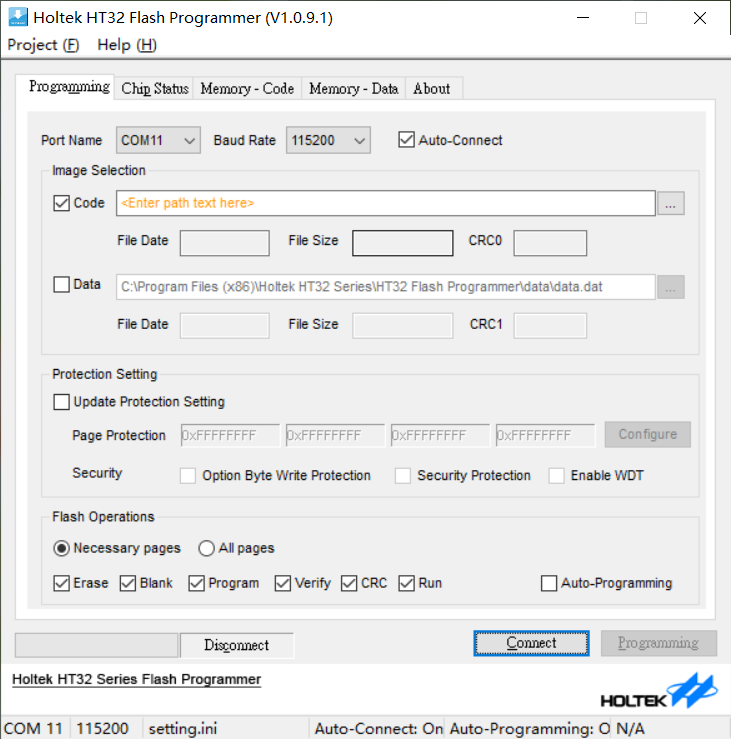Click the browse button for Code path

pos(670,203)
